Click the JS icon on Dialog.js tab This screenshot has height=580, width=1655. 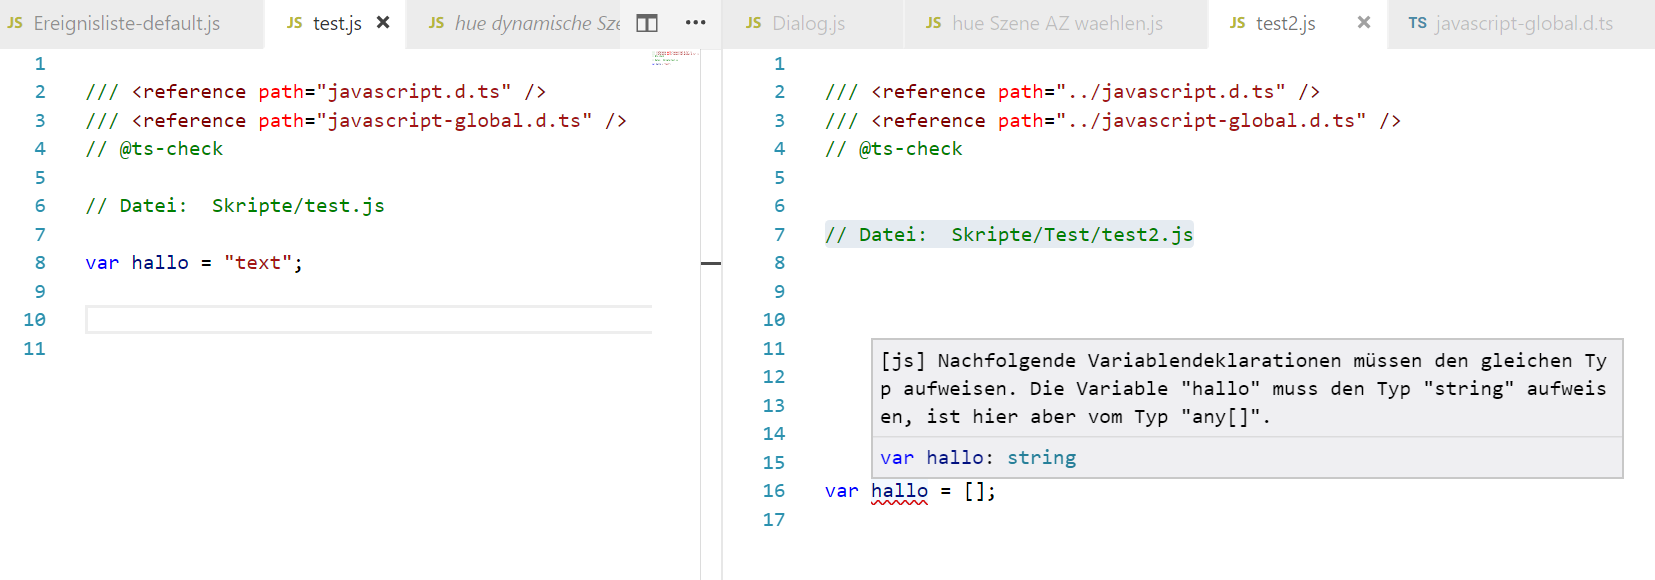(754, 23)
